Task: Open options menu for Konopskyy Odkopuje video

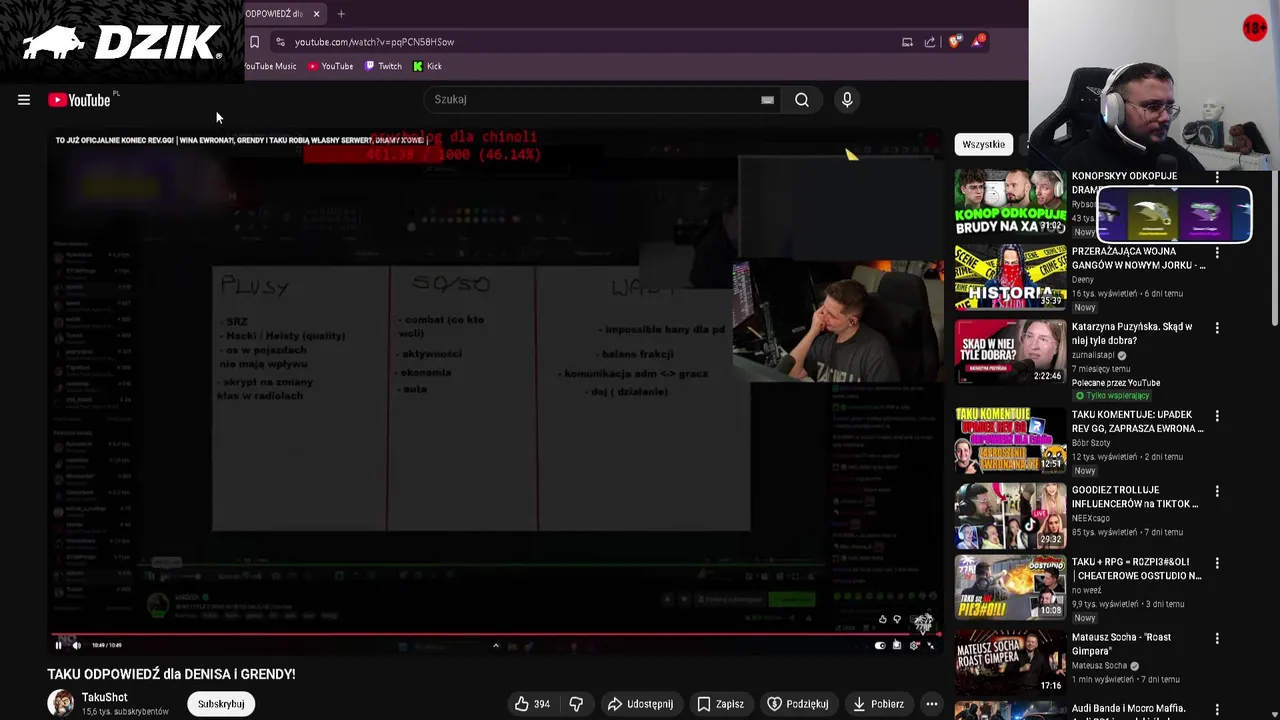Action: coord(1217,177)
